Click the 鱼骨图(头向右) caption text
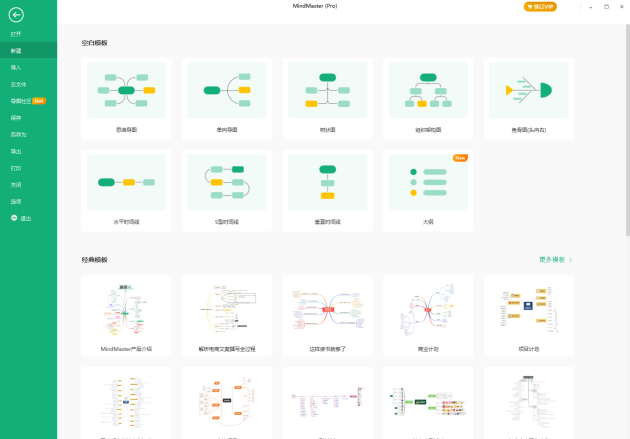Image resolution: width=630 pixels, height=439 pixels. [x=529, y=130]
